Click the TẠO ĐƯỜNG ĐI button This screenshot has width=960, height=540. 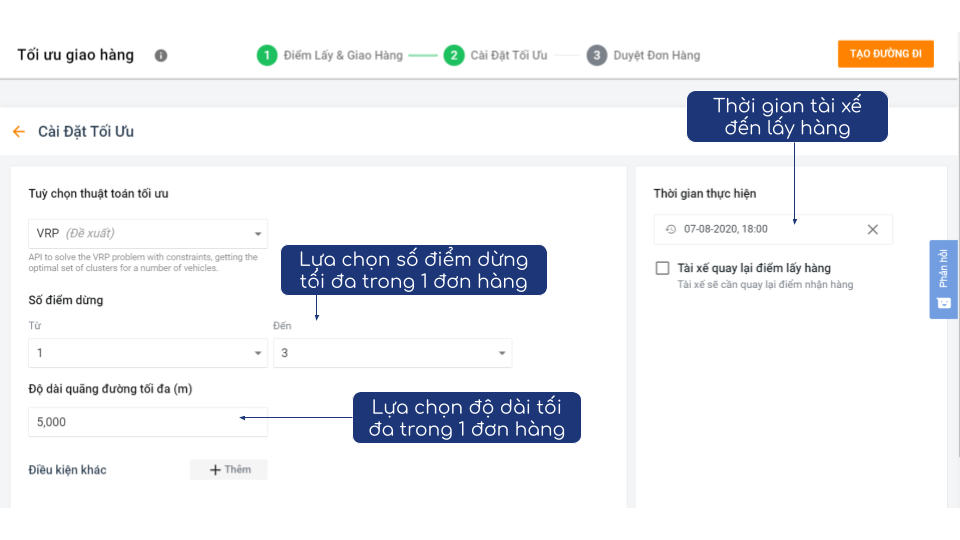coord(885,54)
